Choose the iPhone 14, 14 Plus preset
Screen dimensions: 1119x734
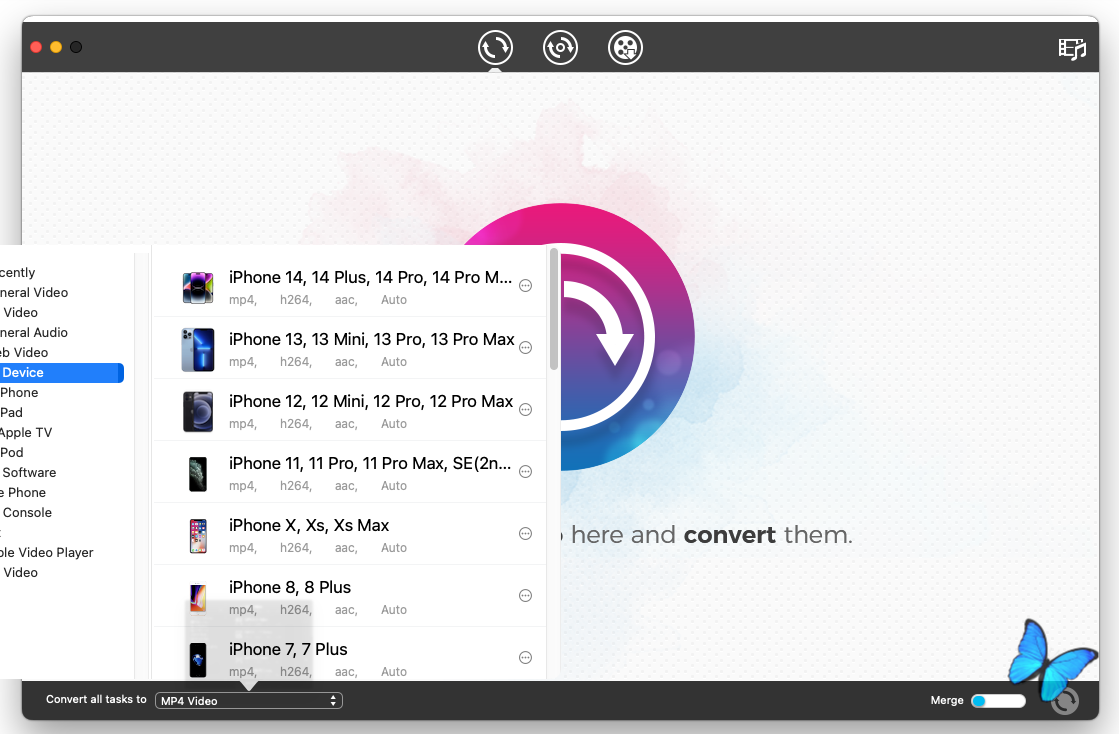click(x=350, y=286)
